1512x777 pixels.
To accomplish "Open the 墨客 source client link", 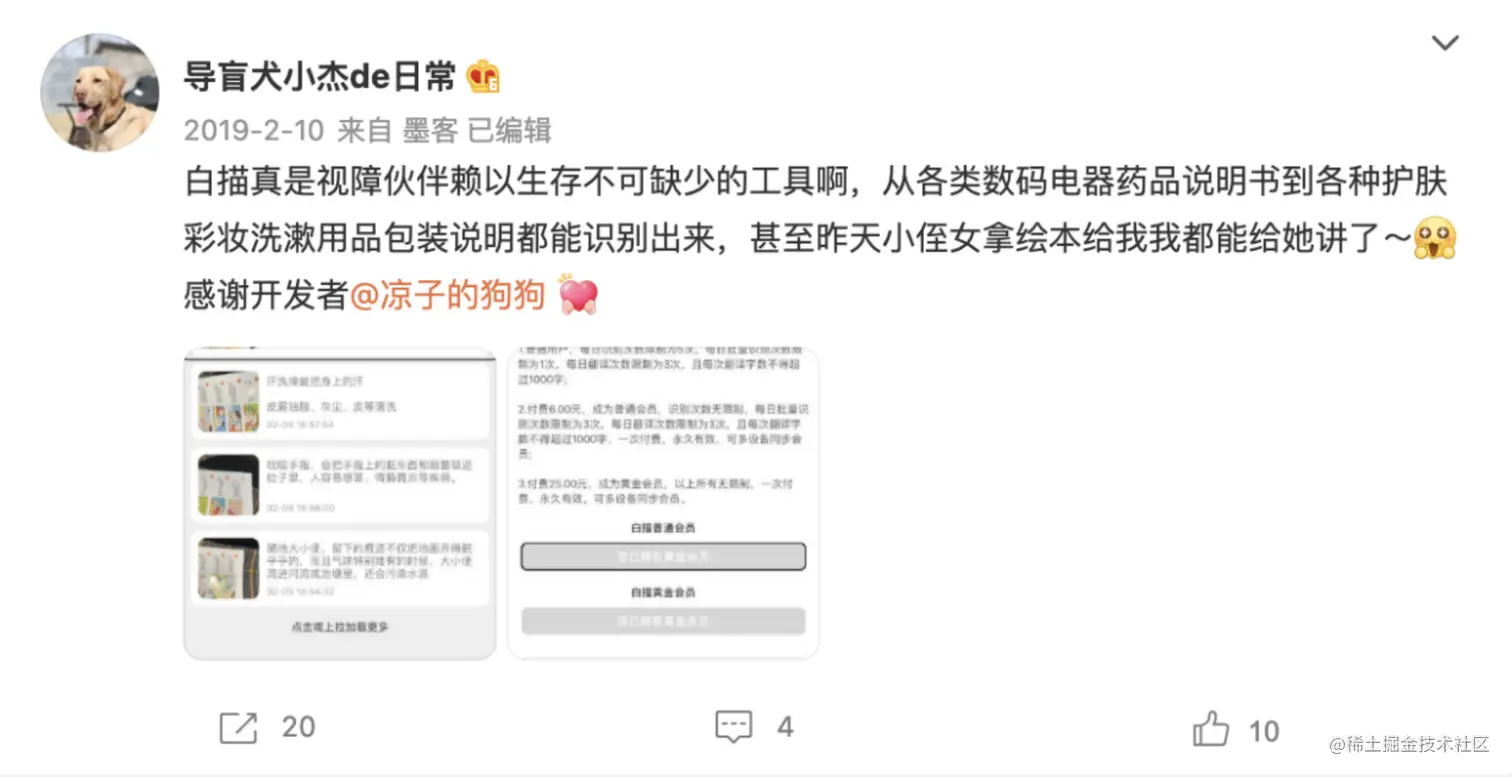I will click(430, 130).
